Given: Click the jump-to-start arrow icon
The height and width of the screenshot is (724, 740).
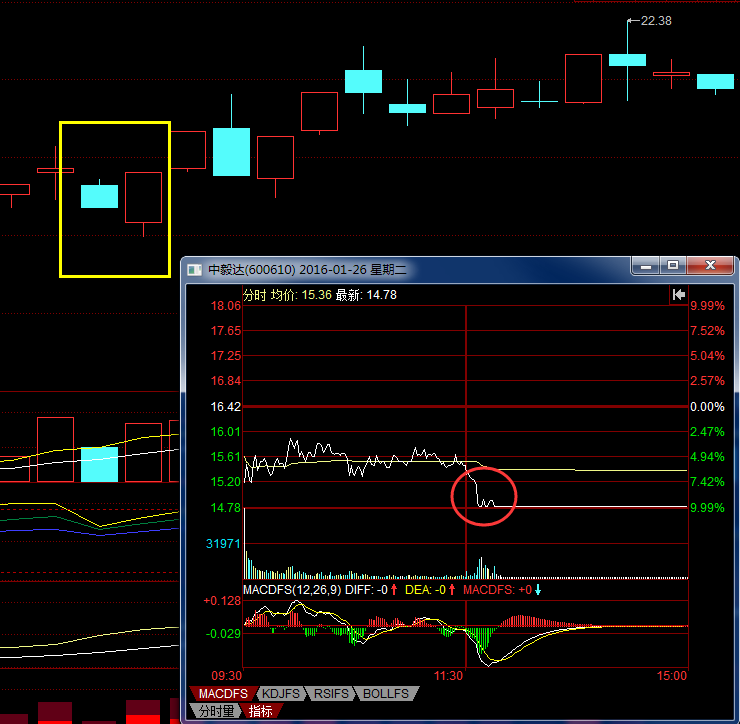Looking at the screenshot, I should 679,295.
